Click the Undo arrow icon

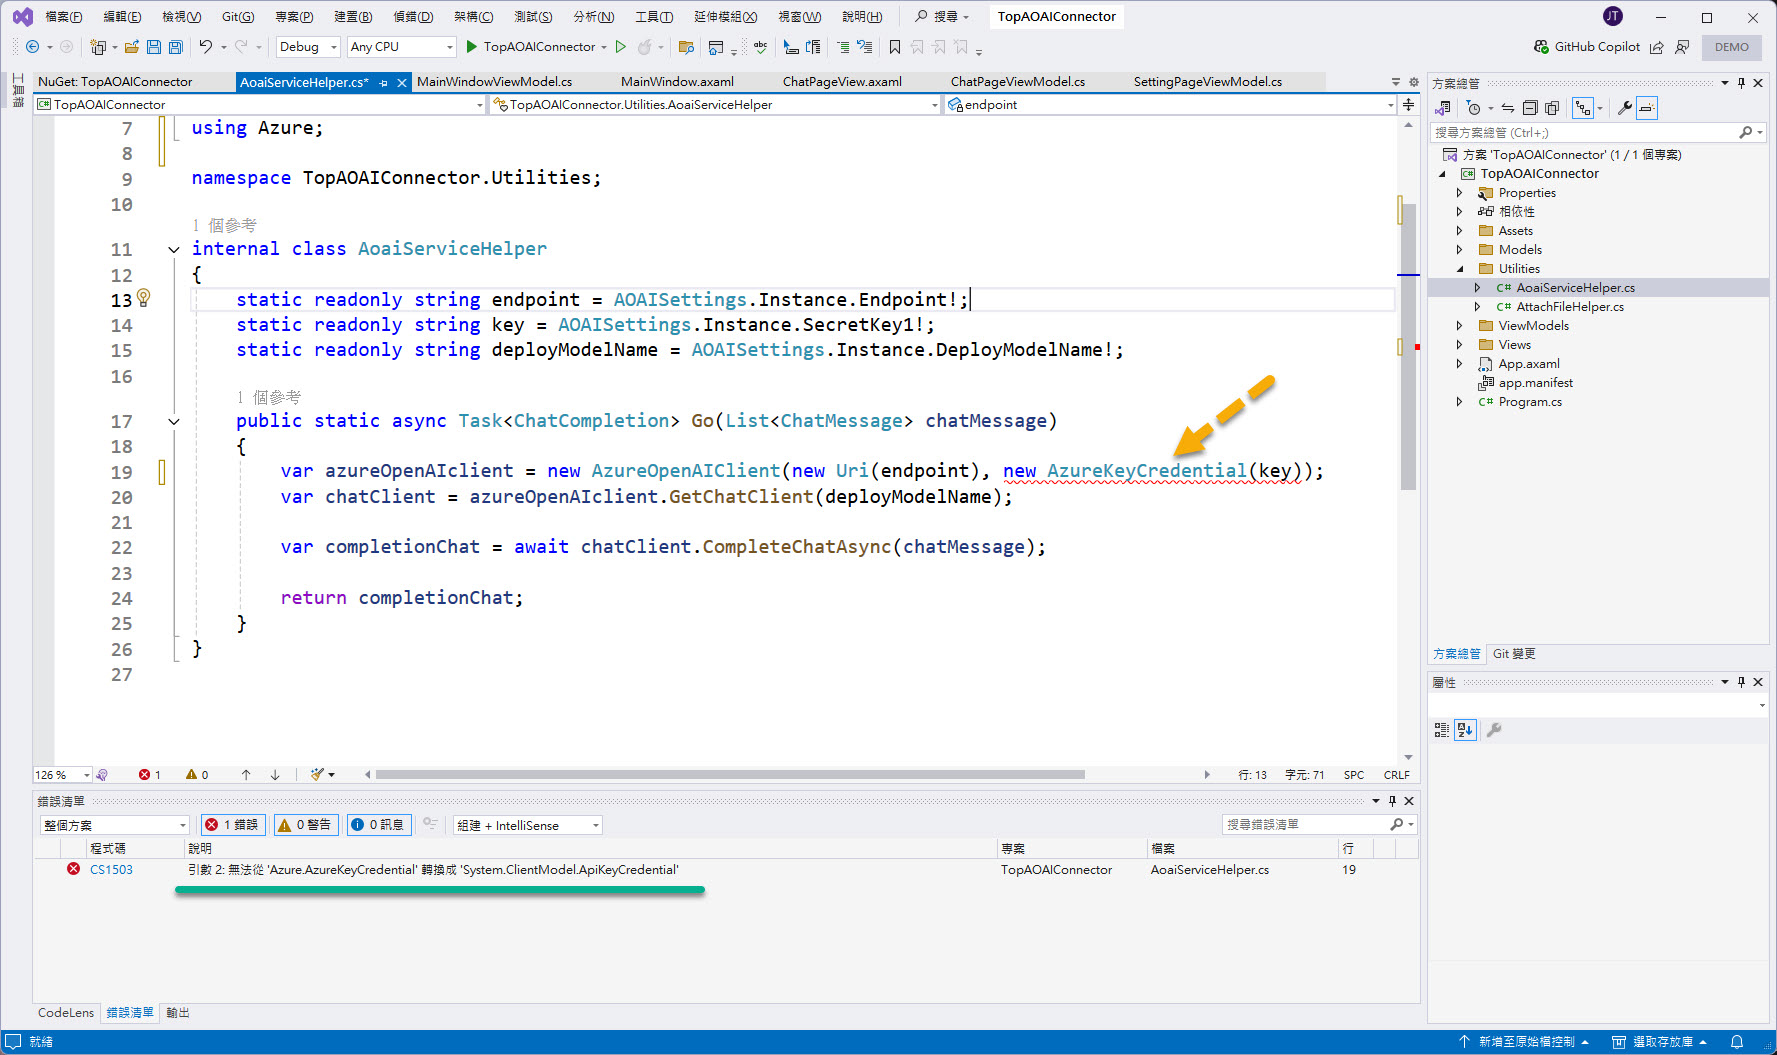tap(205, 47)
